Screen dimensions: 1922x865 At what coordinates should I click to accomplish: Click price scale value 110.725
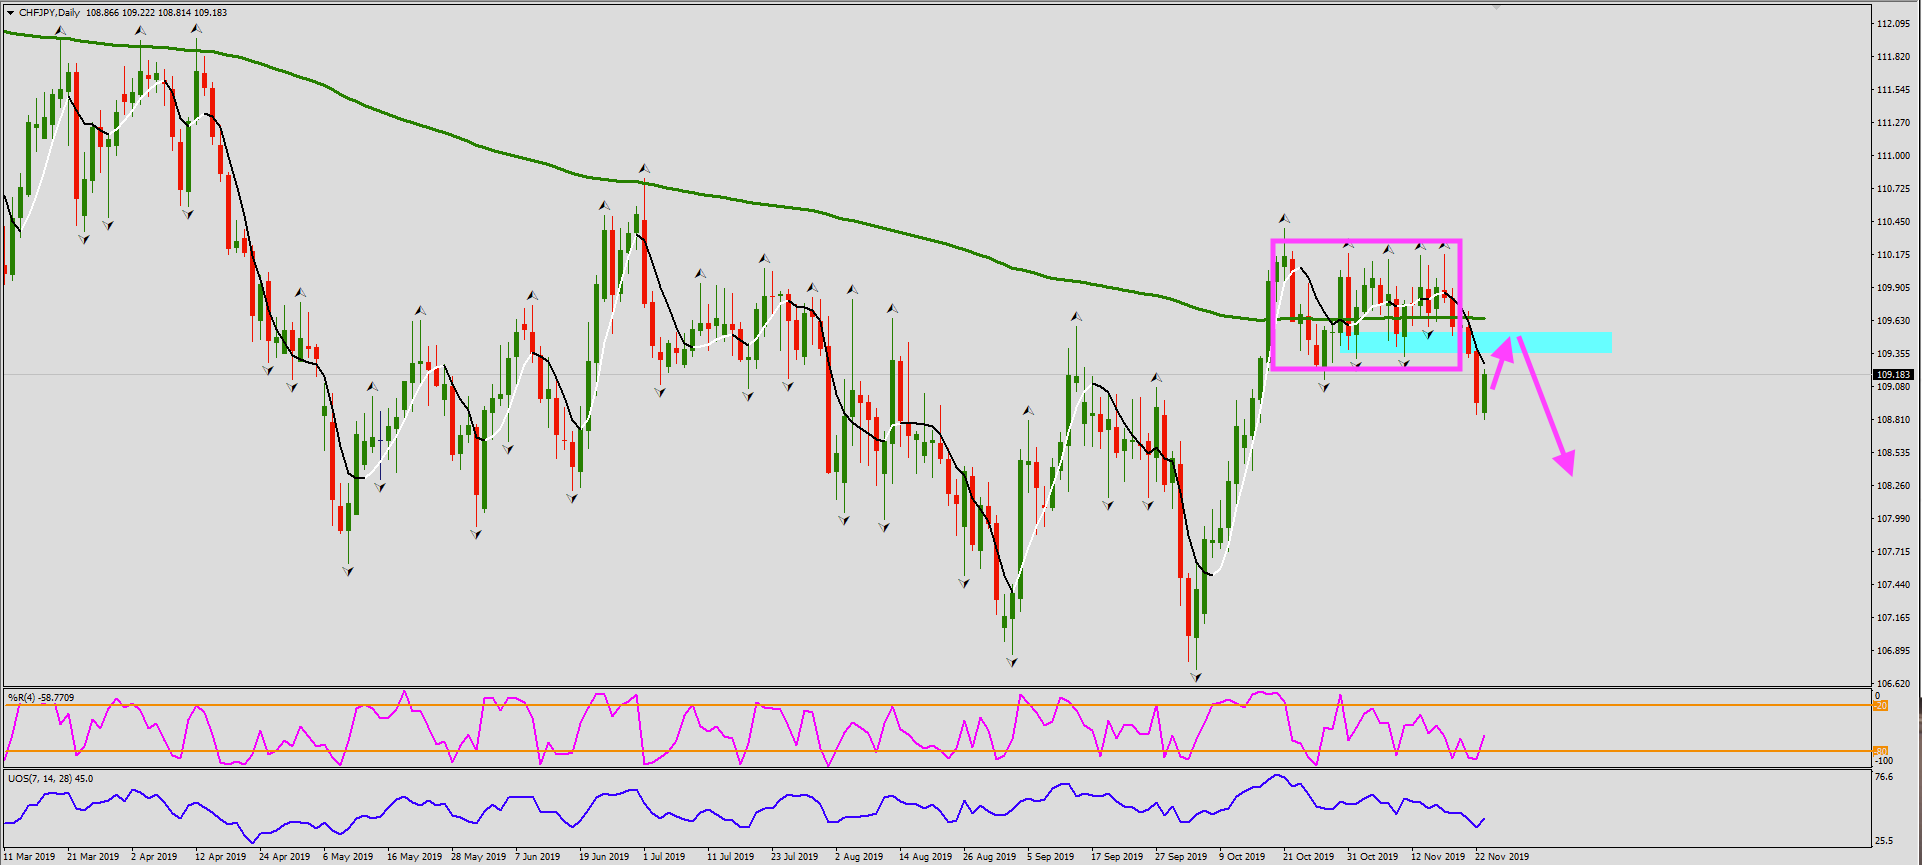[1894, 189]
